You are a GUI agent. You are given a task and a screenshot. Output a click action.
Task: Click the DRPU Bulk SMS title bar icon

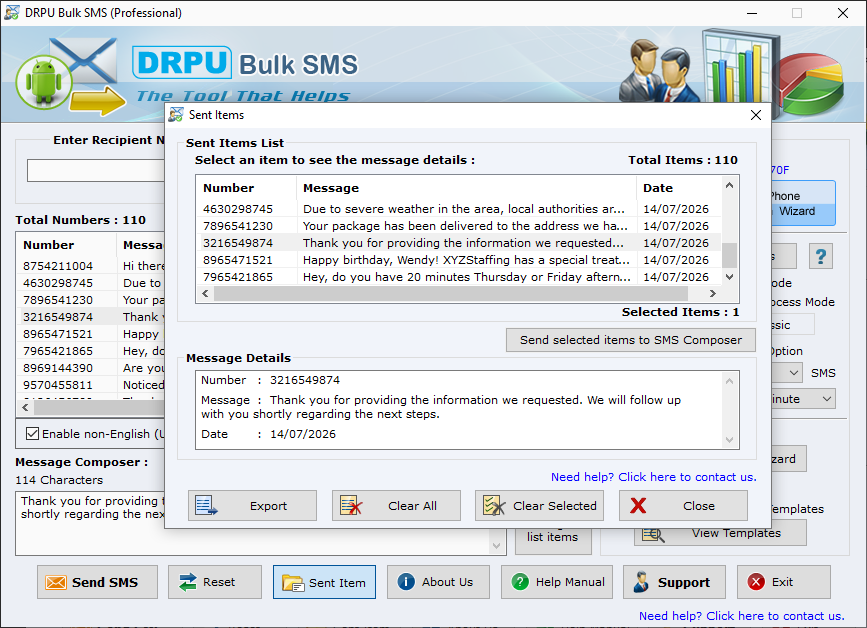pos(12,13)
